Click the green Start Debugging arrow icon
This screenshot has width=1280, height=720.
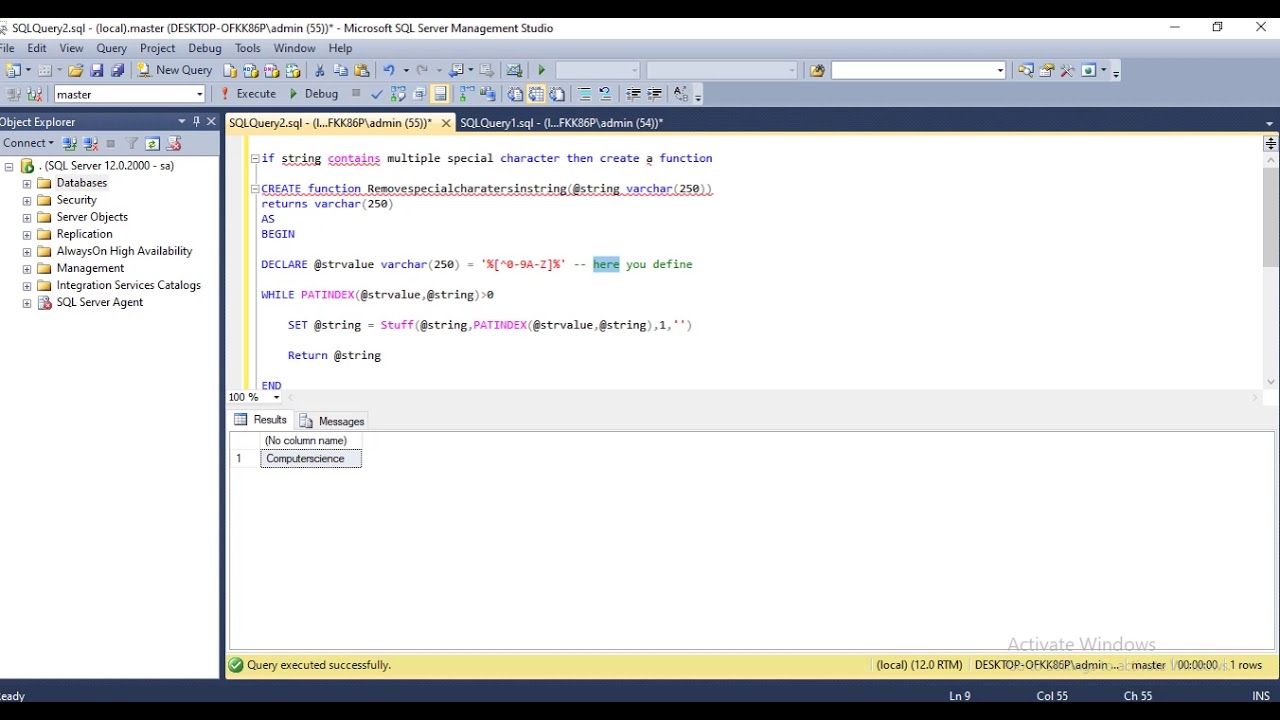coord(541,70)
